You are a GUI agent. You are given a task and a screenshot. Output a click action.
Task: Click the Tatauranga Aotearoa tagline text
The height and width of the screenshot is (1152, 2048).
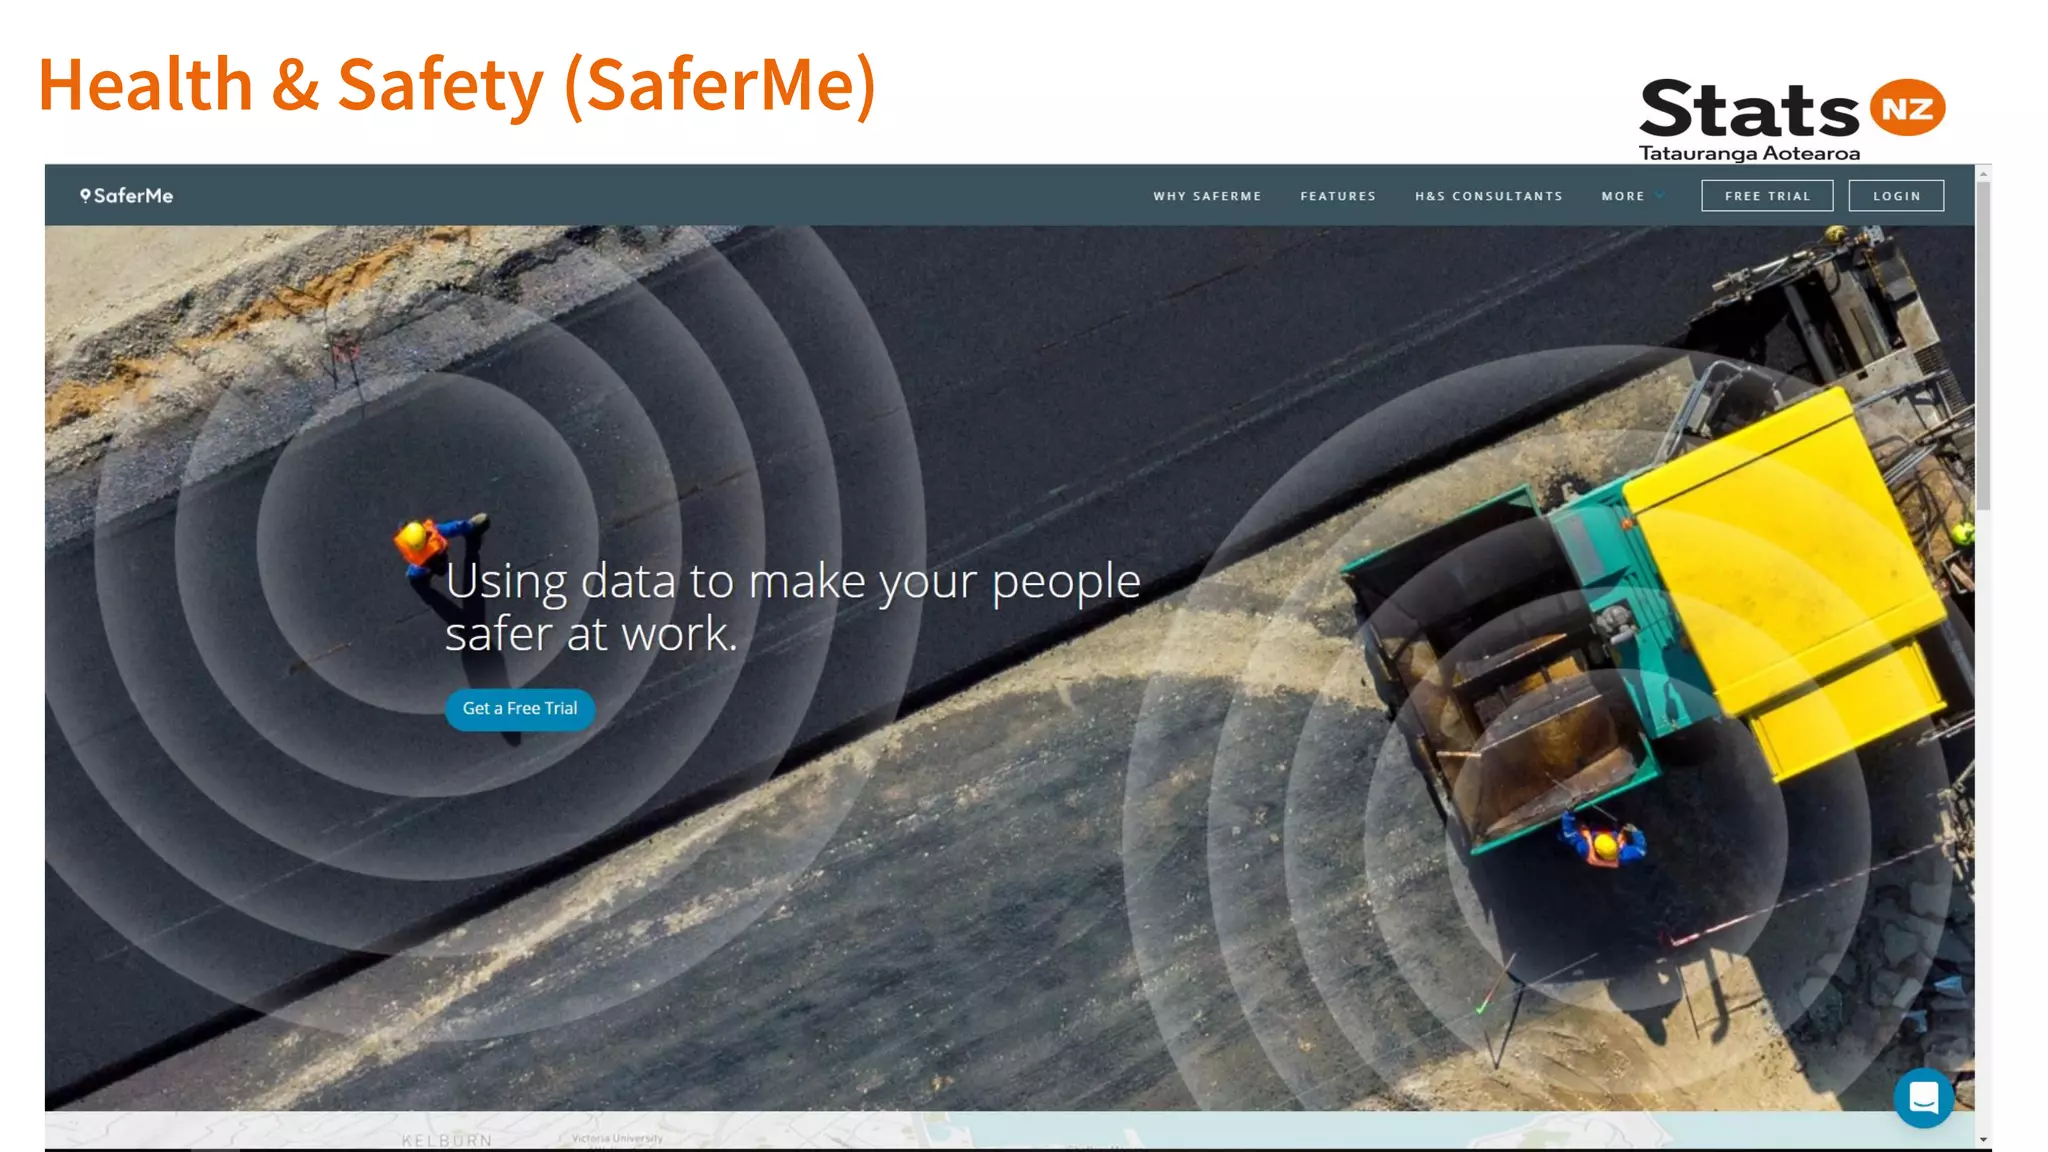click(1749, 153)
